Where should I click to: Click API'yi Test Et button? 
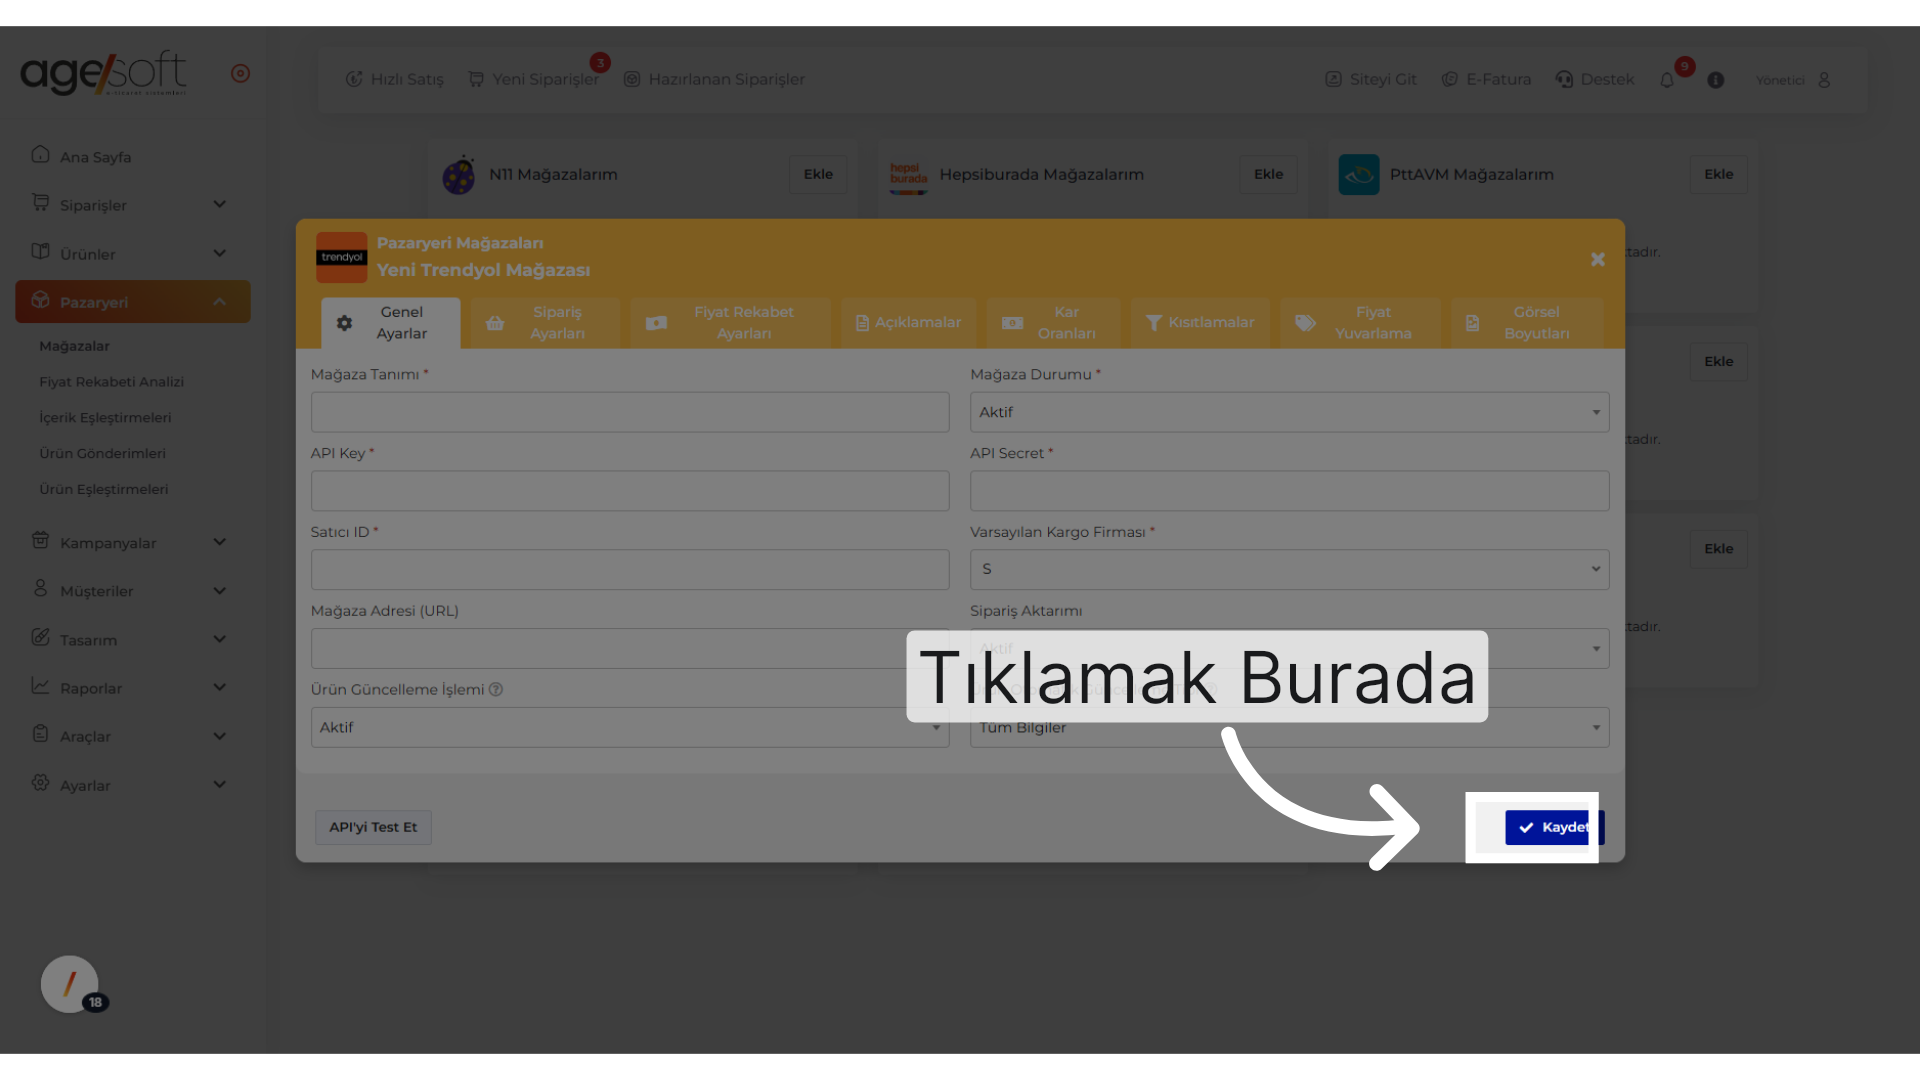[x=373, y=827]
